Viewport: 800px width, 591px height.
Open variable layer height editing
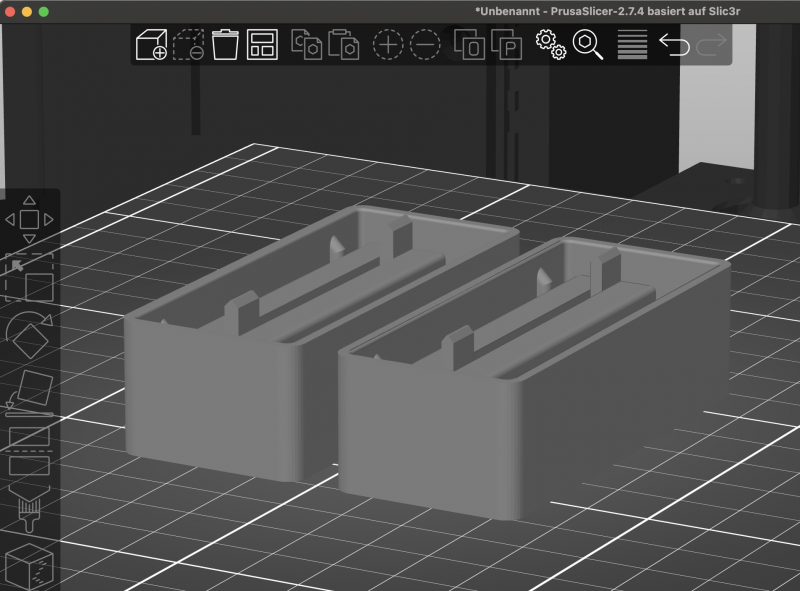632,45
